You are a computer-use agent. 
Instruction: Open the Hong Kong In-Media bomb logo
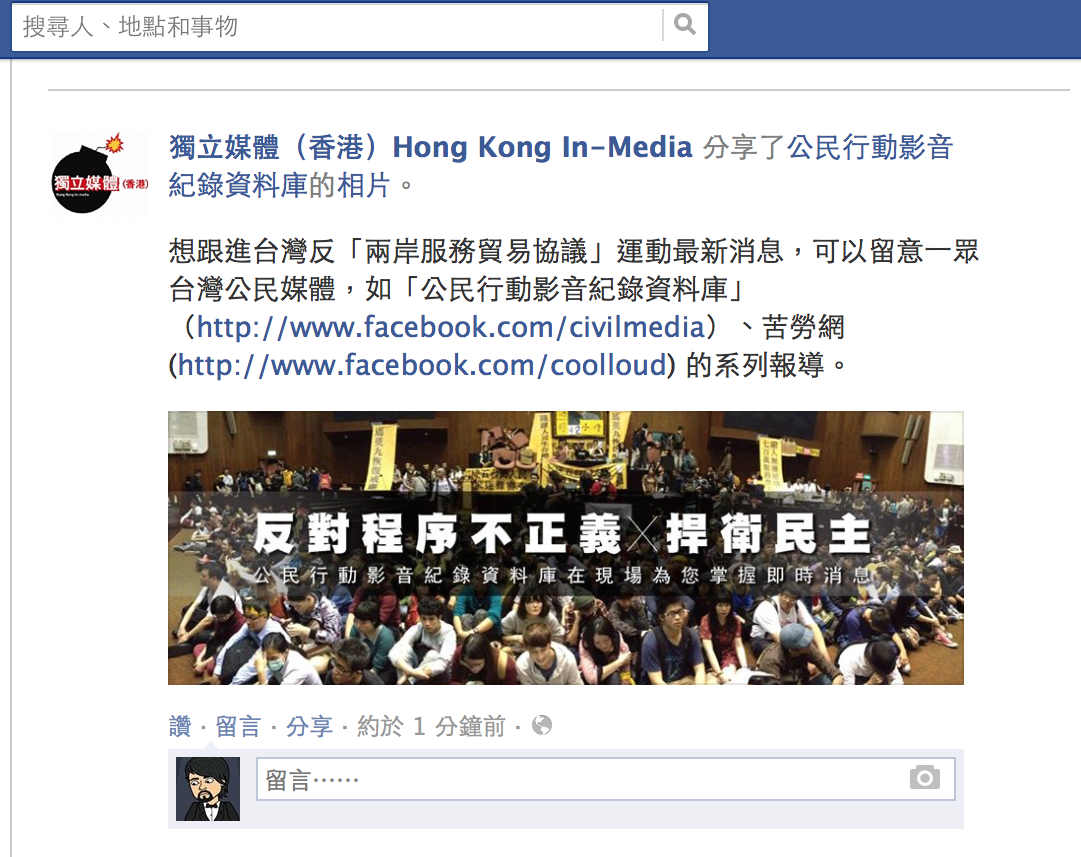pos(100,172)
